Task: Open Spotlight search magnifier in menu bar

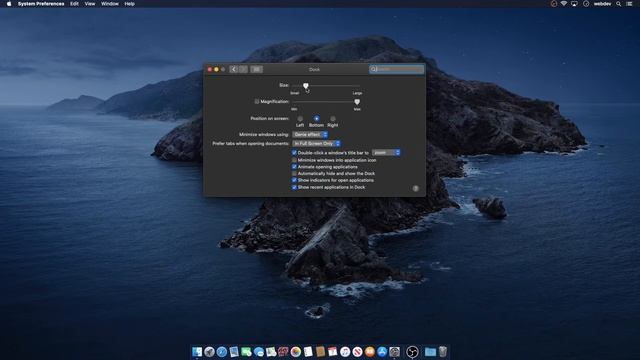Action: [x=619, y=4]
